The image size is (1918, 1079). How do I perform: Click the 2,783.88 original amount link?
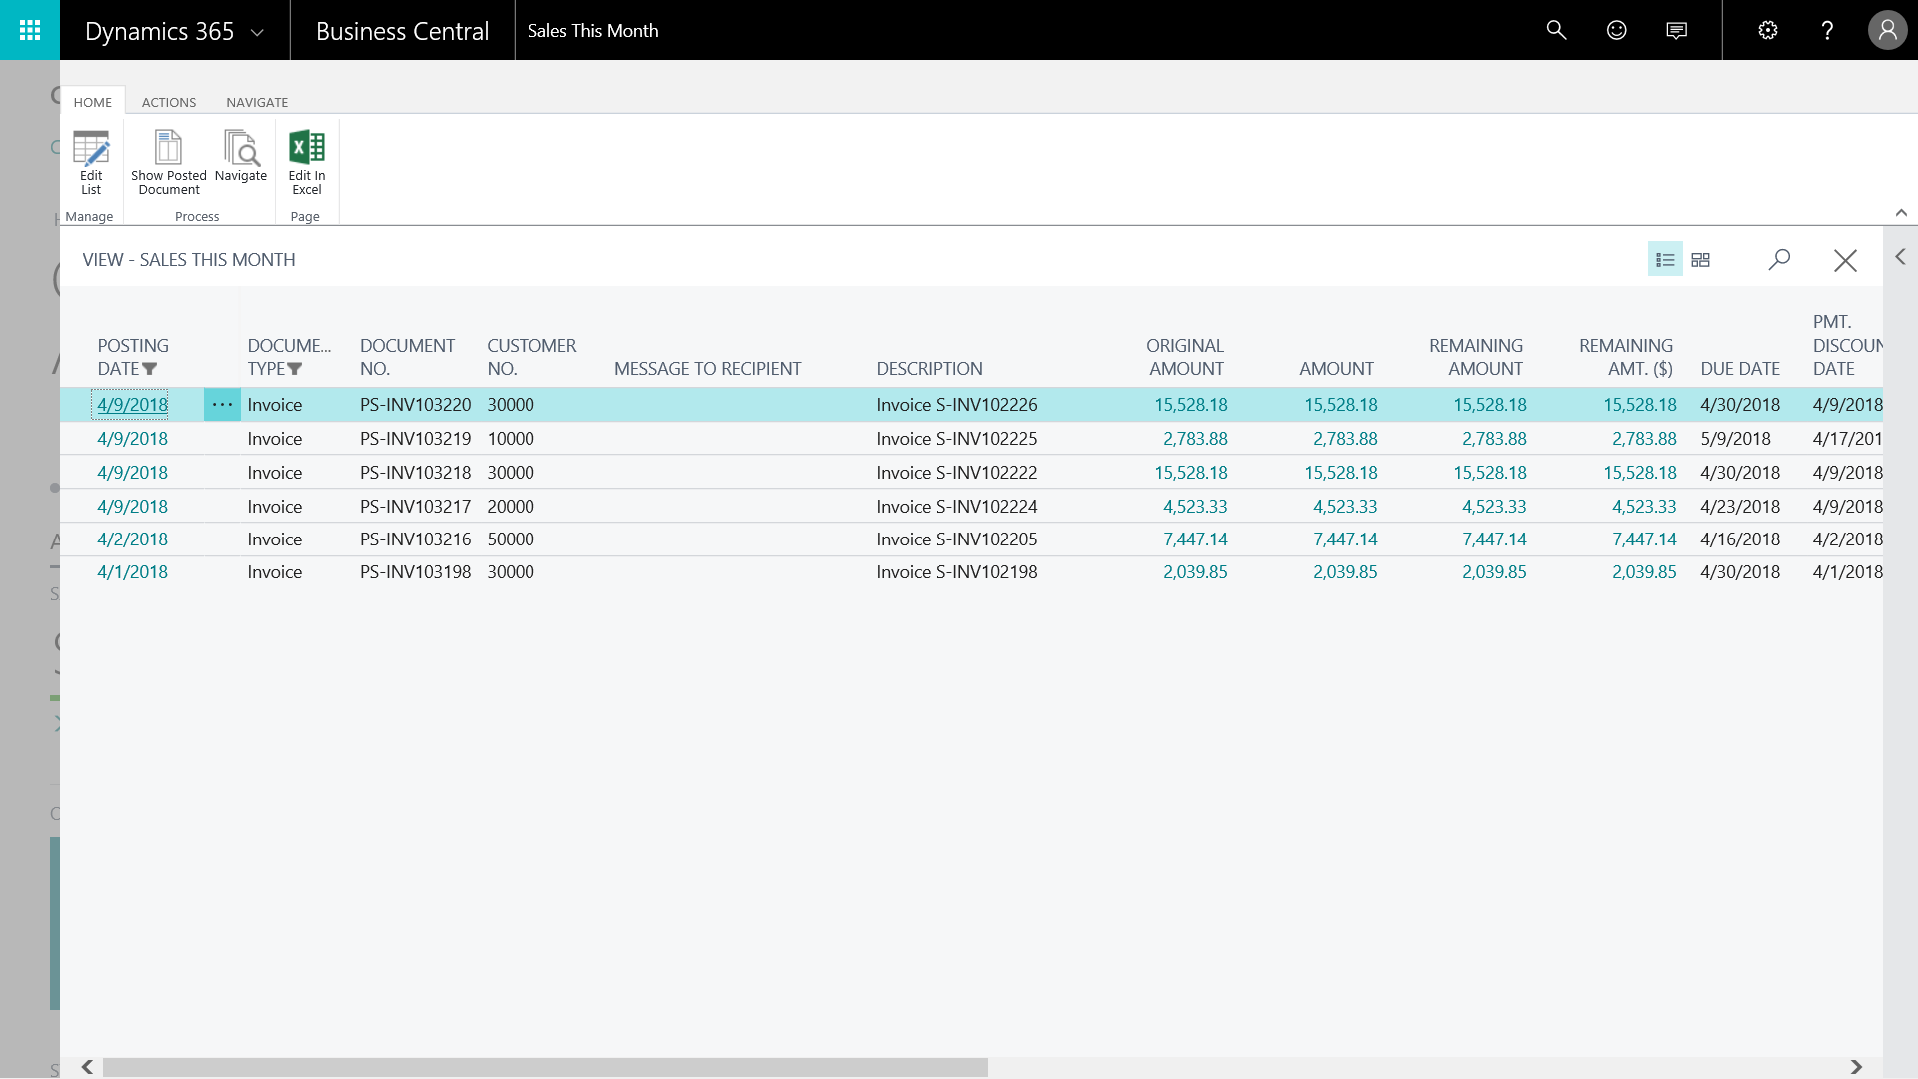coord(1194,439)
